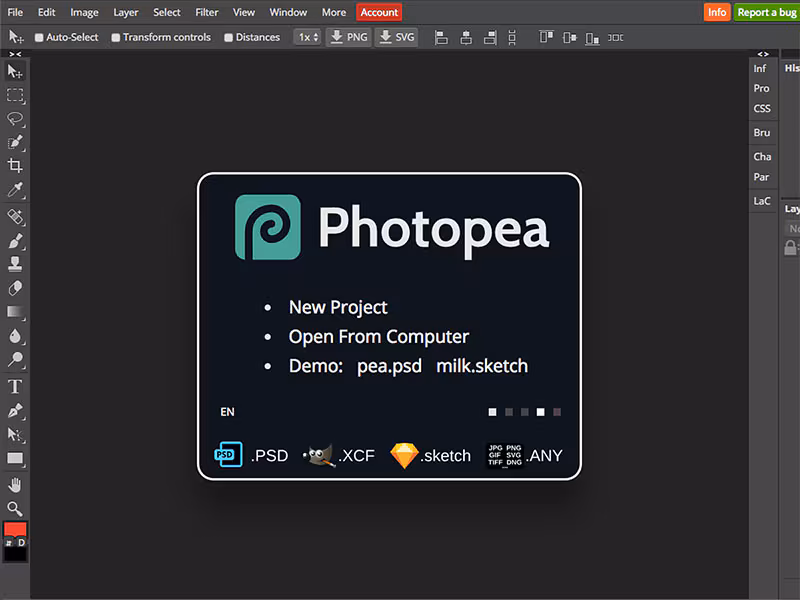Select the Clone Stamp tool

point(15,264)
